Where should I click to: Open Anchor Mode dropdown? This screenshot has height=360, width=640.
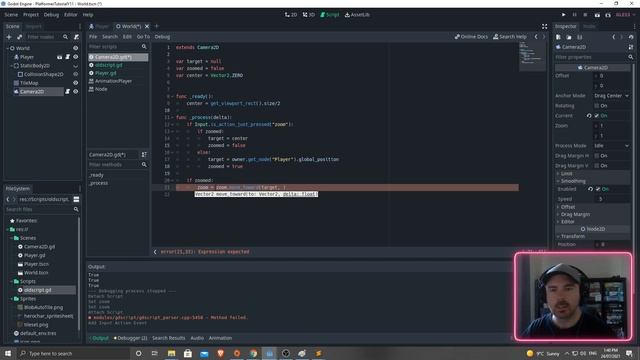[611, 96]
